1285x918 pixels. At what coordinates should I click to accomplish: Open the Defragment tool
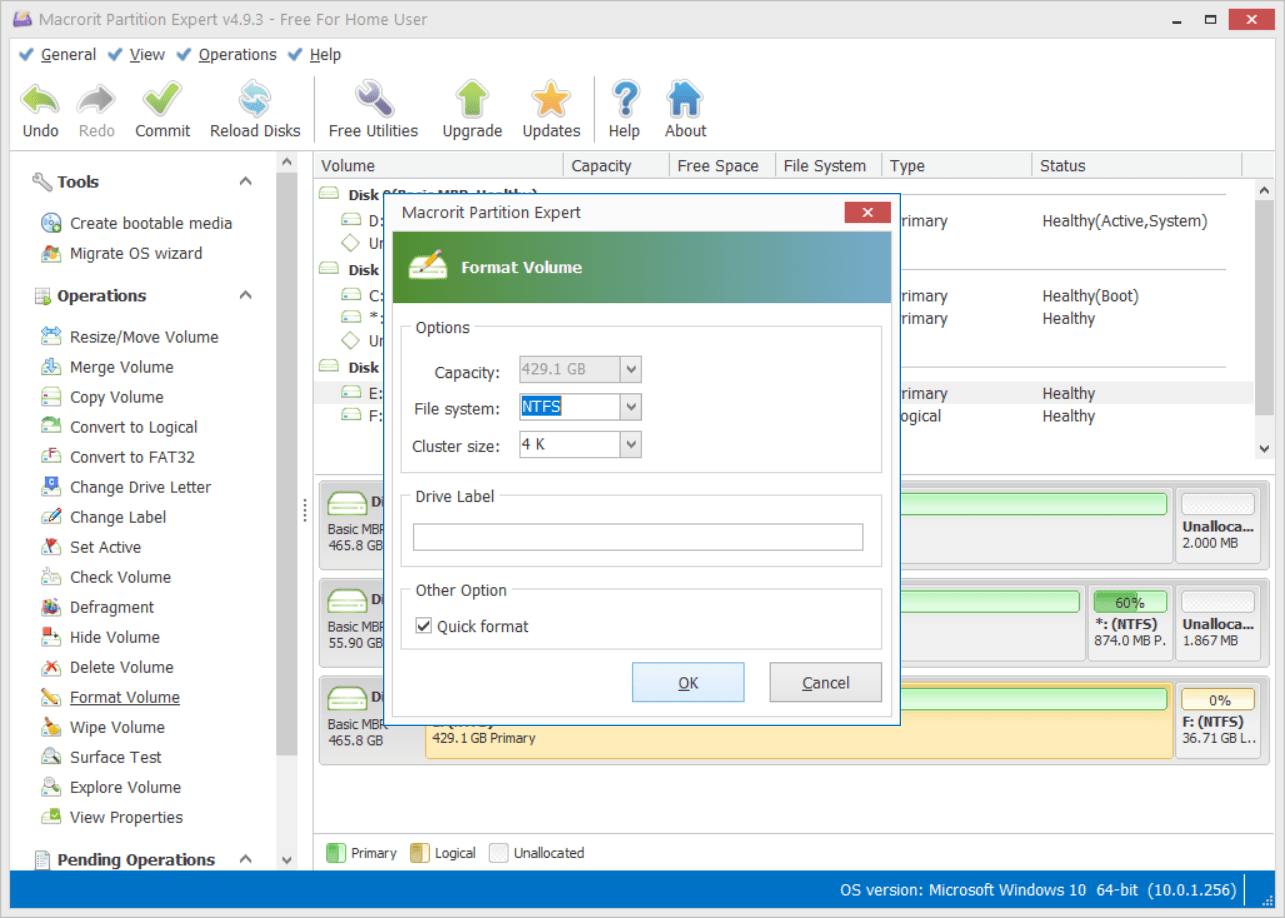click(x=112, y=607)
